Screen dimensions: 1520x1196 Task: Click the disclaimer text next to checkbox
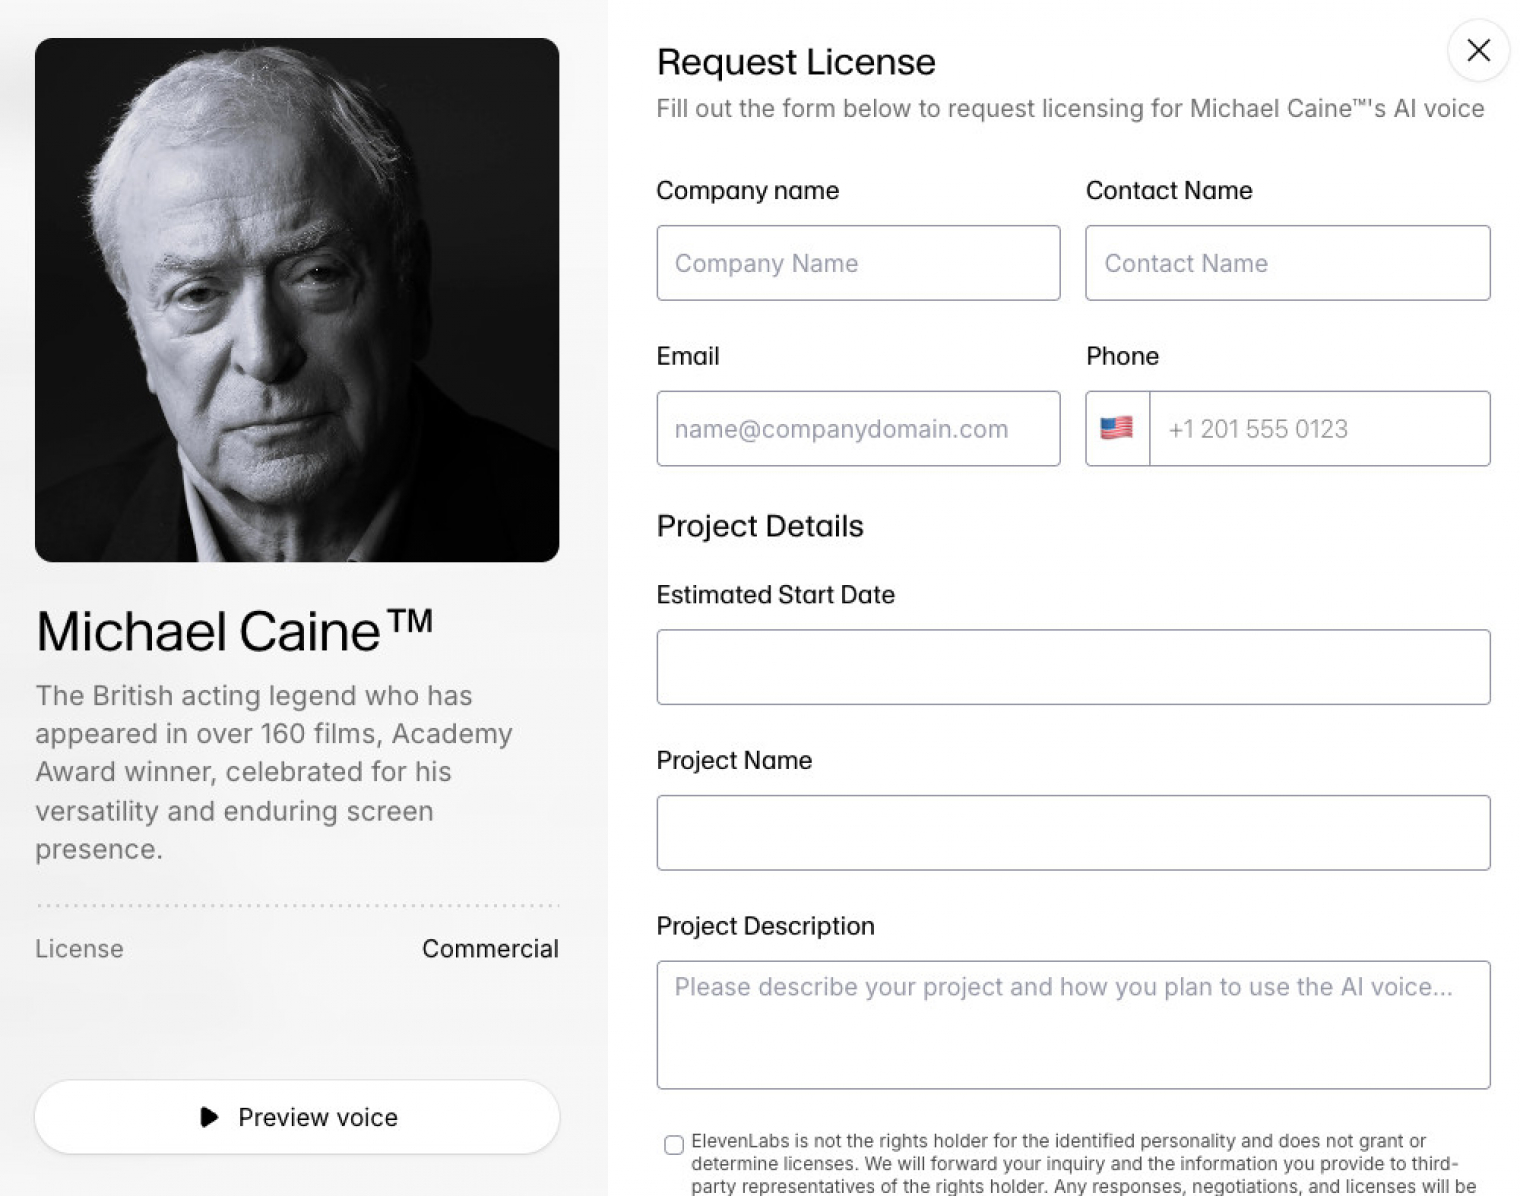tap(1075, 1164)
